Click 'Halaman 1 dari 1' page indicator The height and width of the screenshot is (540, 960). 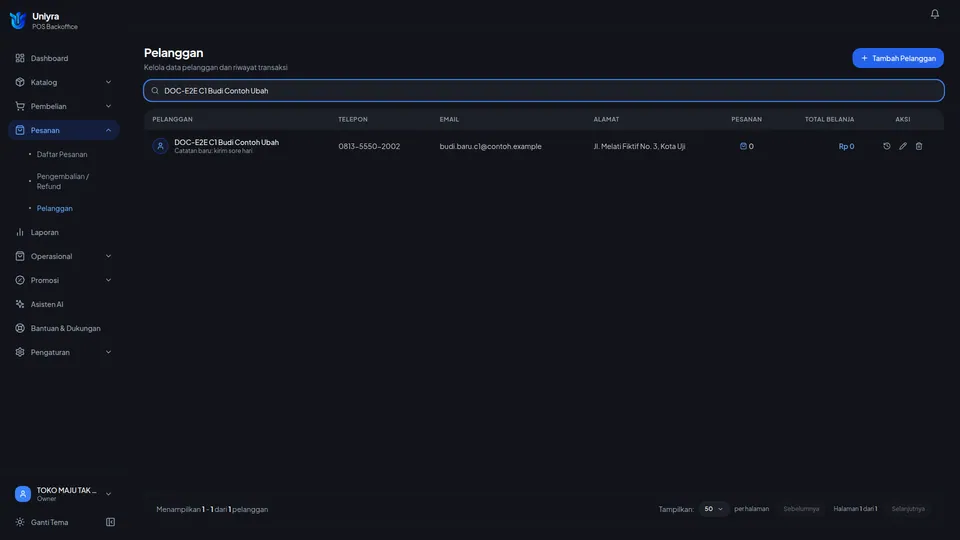click(x=855, y=509)
